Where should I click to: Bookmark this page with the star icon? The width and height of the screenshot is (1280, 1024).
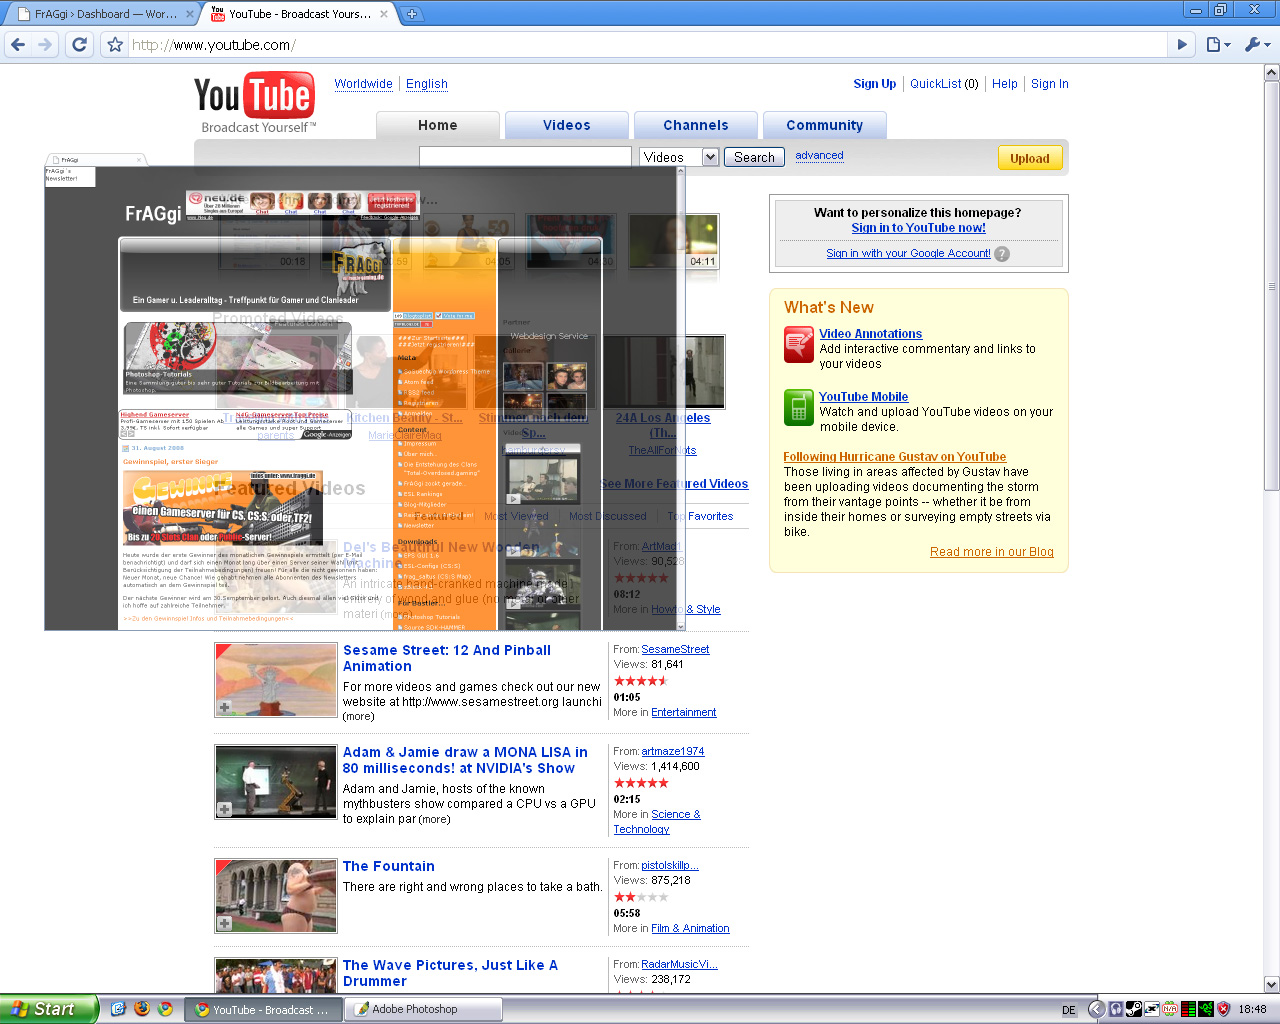point(115,45)
